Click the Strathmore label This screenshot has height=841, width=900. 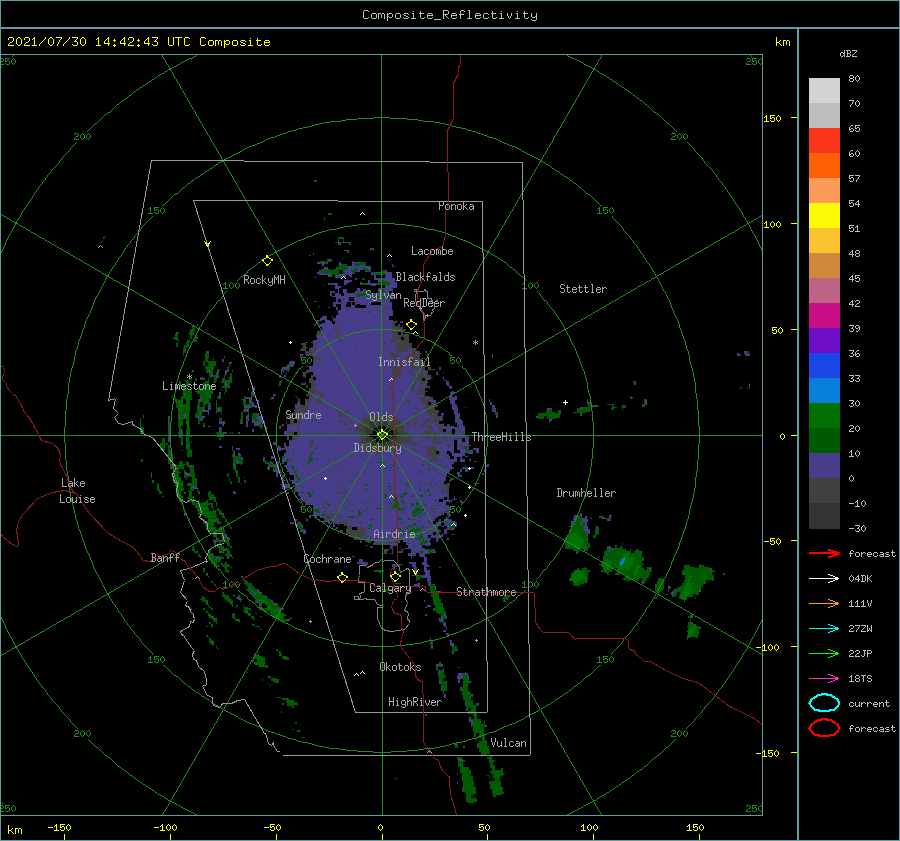(486, 592)
